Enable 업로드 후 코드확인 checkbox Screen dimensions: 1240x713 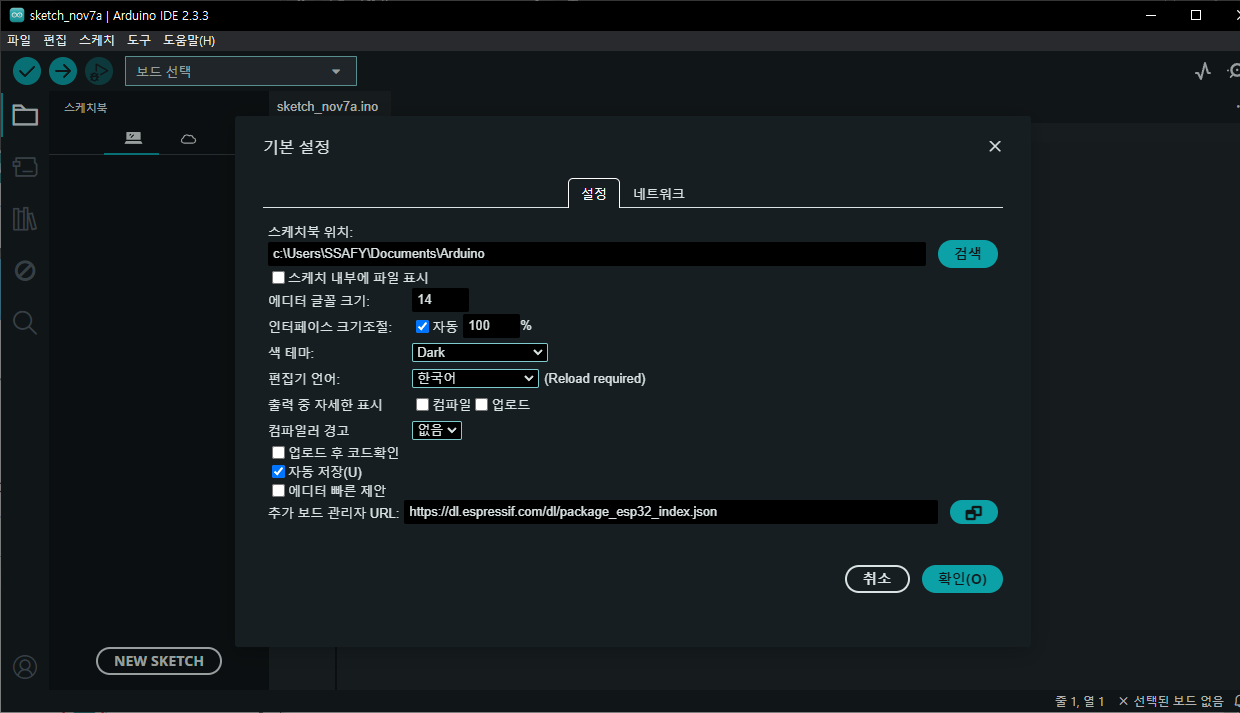click(279, 452)
